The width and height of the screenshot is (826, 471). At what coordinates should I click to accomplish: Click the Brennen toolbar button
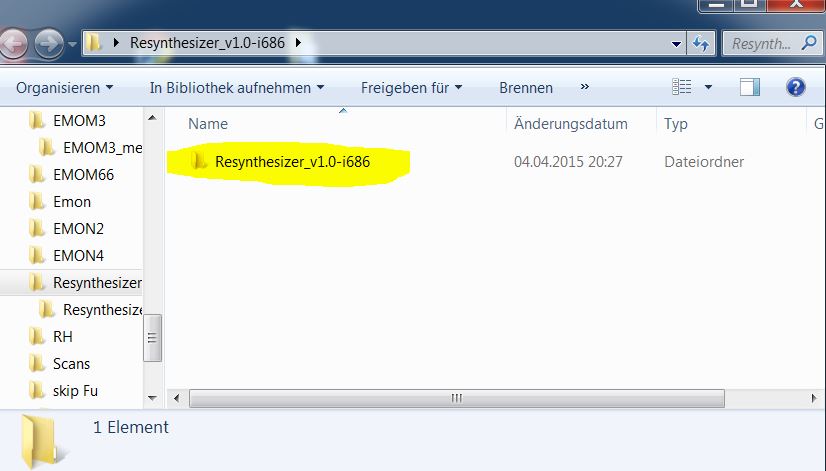click(x=526, y=87)
